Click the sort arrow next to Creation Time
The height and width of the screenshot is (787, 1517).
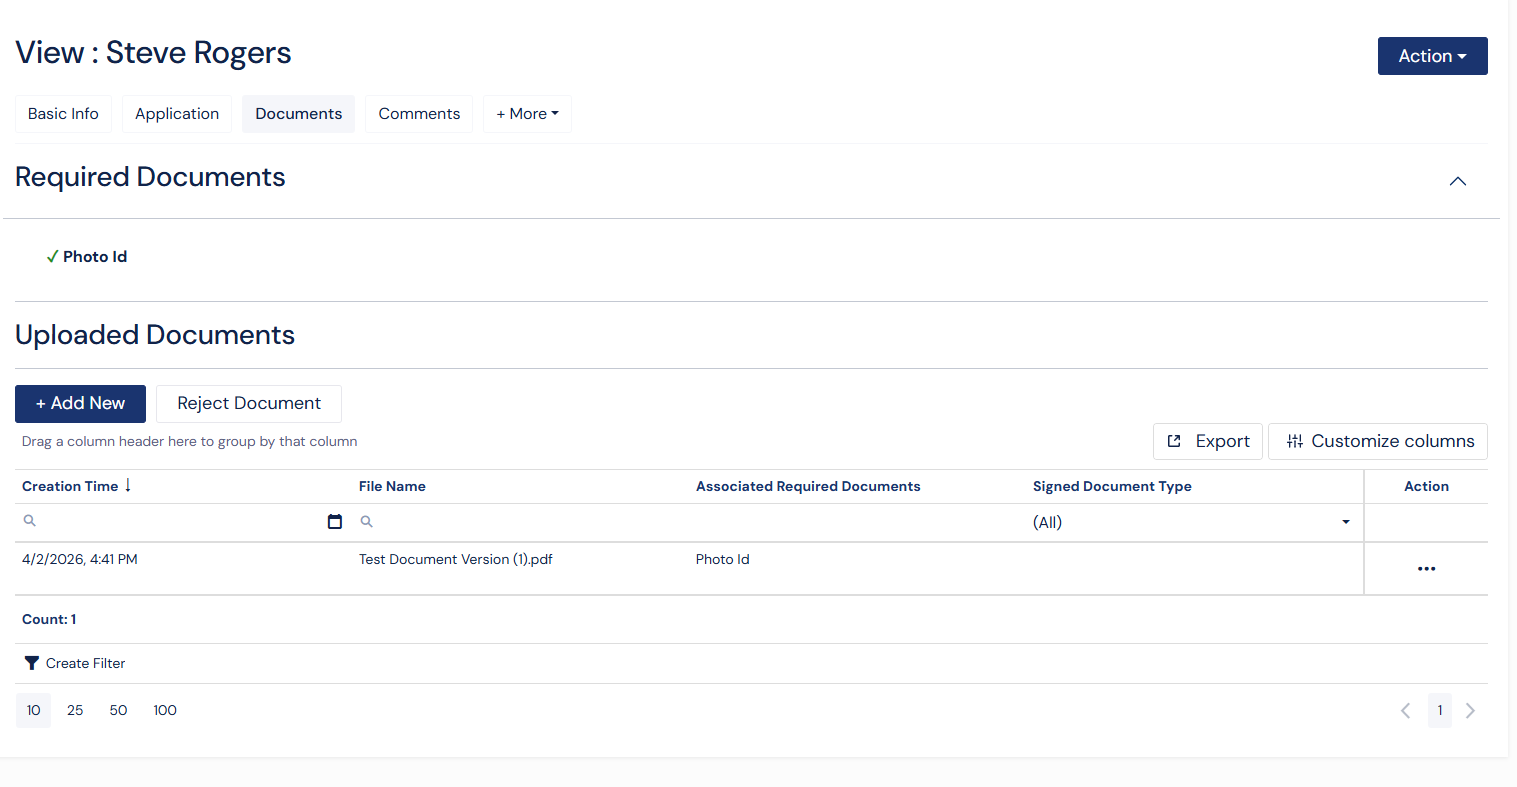(x=128, y=486)
